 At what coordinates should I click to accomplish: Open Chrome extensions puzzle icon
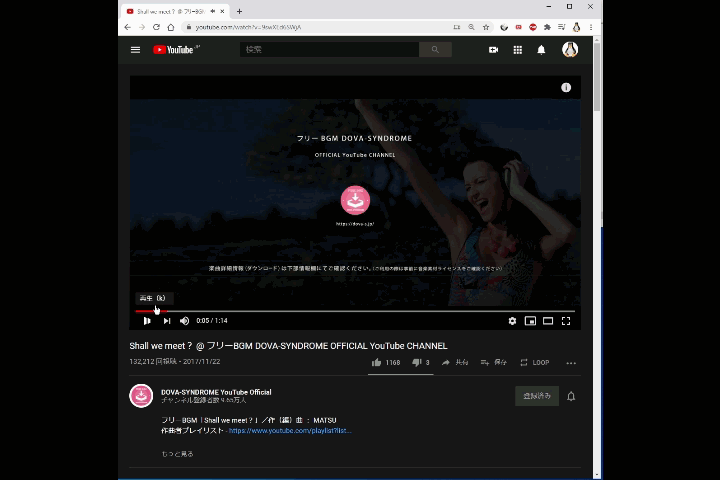coord(547,27)
